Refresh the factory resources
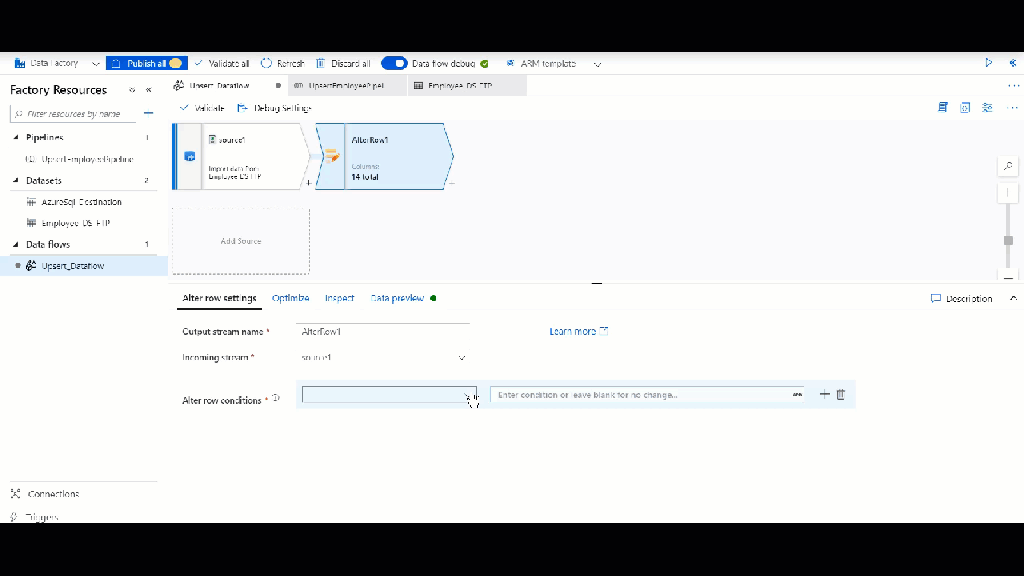 283,63
